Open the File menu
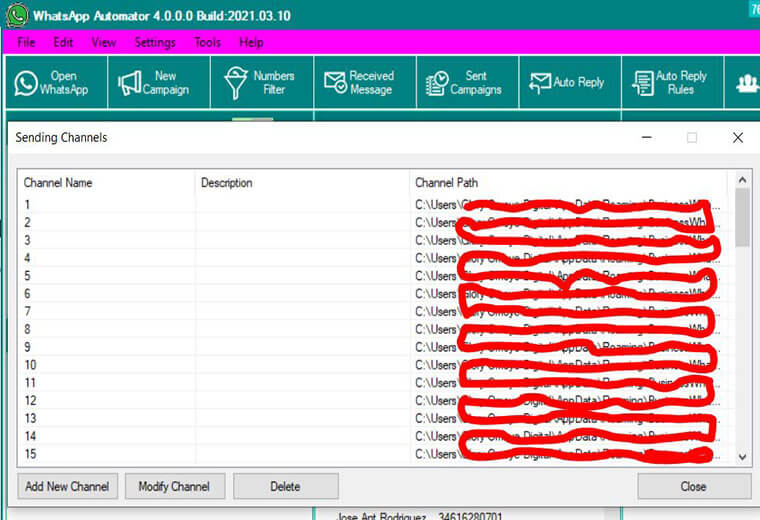The width and height of the screenshot is (760, 520). 26,43
